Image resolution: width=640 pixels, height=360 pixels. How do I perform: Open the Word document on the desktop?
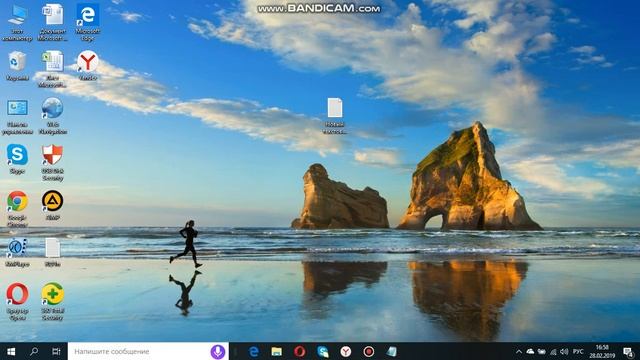53,22
